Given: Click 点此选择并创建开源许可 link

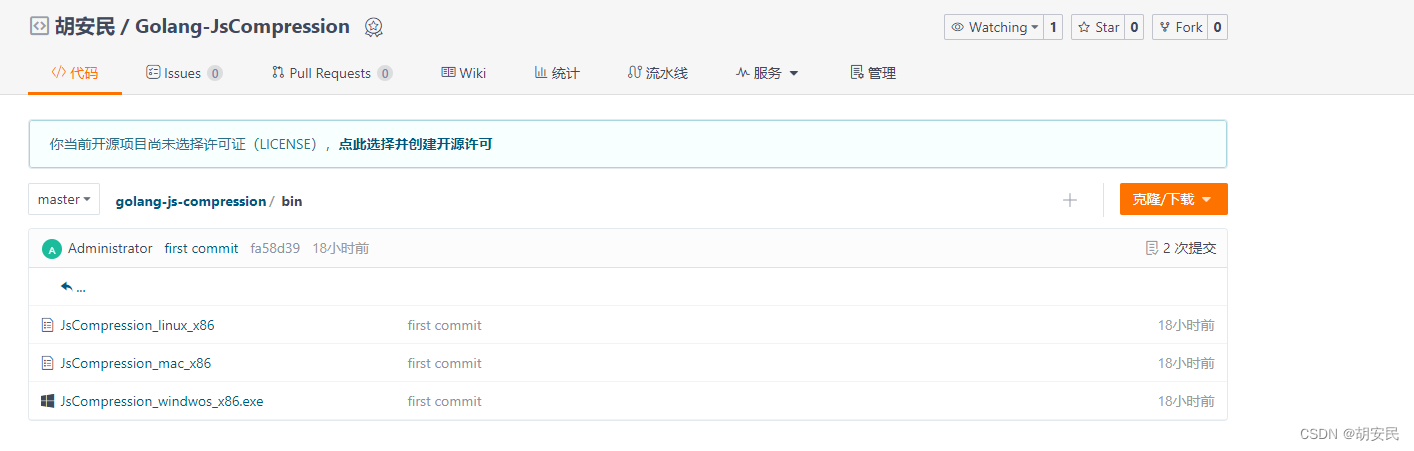Looking at the screenshot, I should (x=415, y=144).
